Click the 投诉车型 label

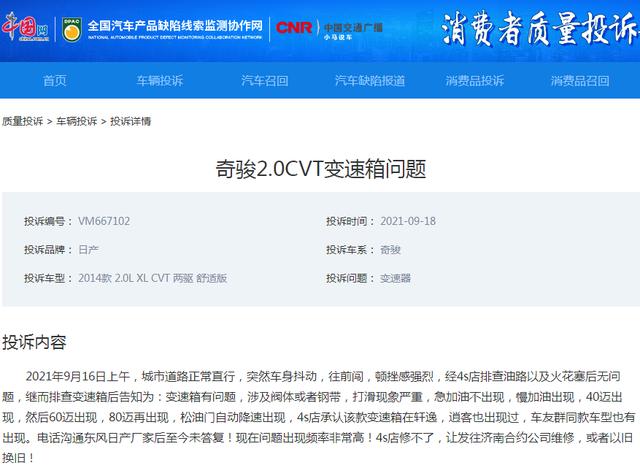48,278
